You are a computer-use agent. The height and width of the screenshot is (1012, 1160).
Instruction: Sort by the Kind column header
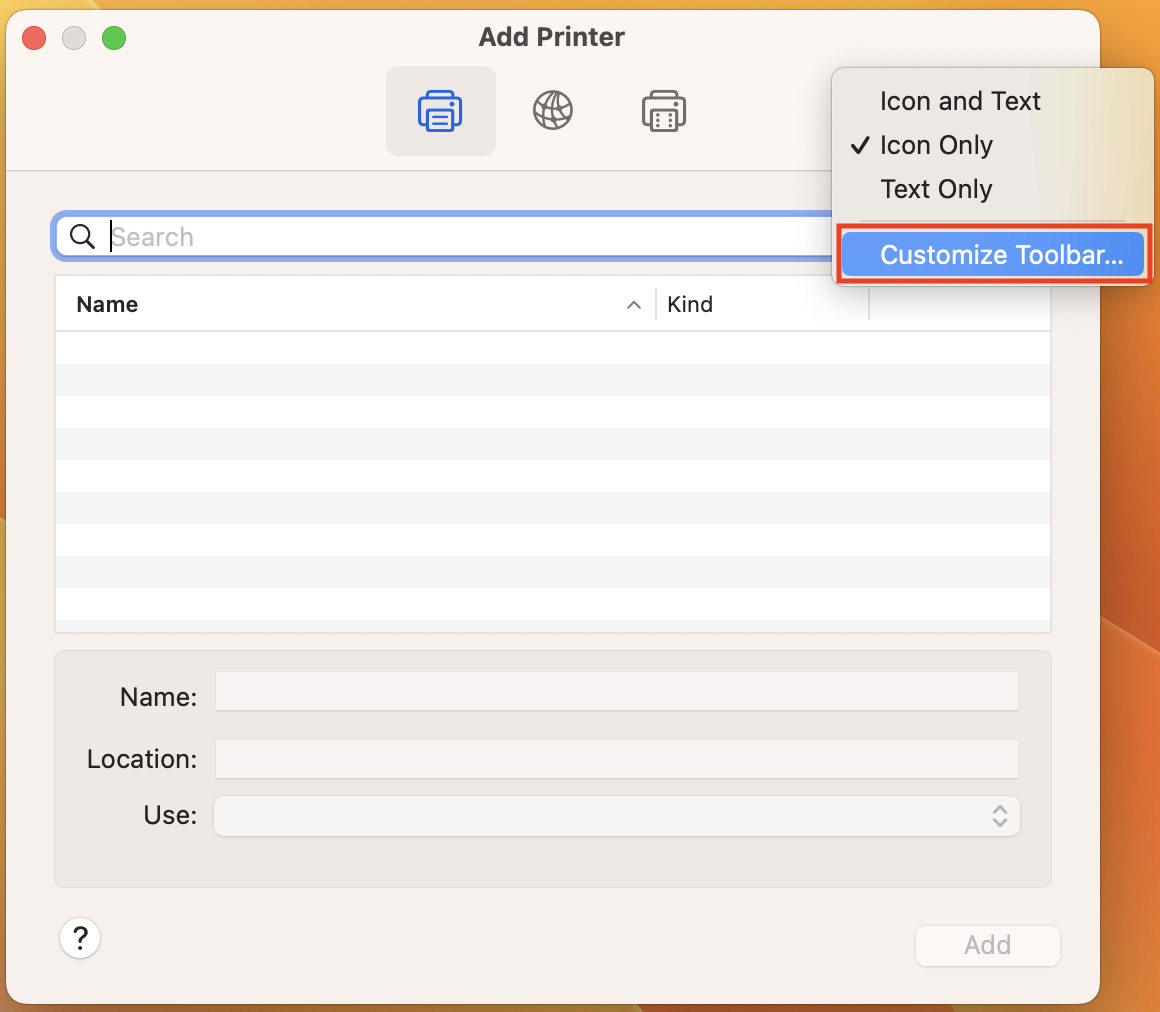coord(762,304)
